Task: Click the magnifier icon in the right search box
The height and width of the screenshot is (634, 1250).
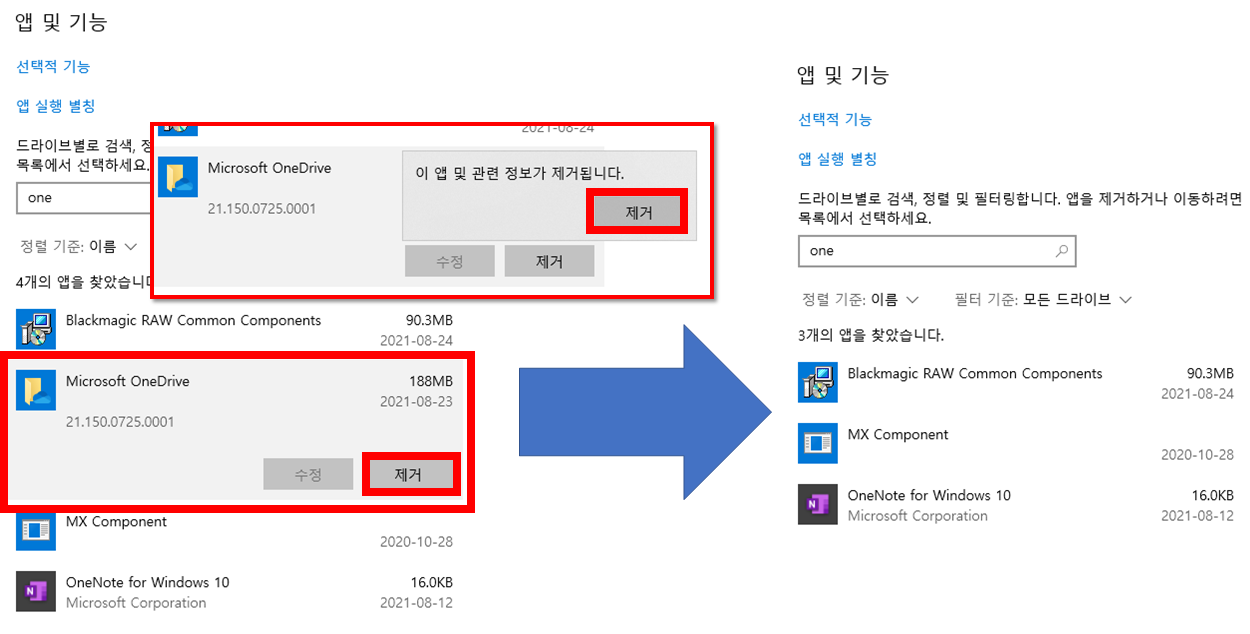Action: [x=1062, y=251]
